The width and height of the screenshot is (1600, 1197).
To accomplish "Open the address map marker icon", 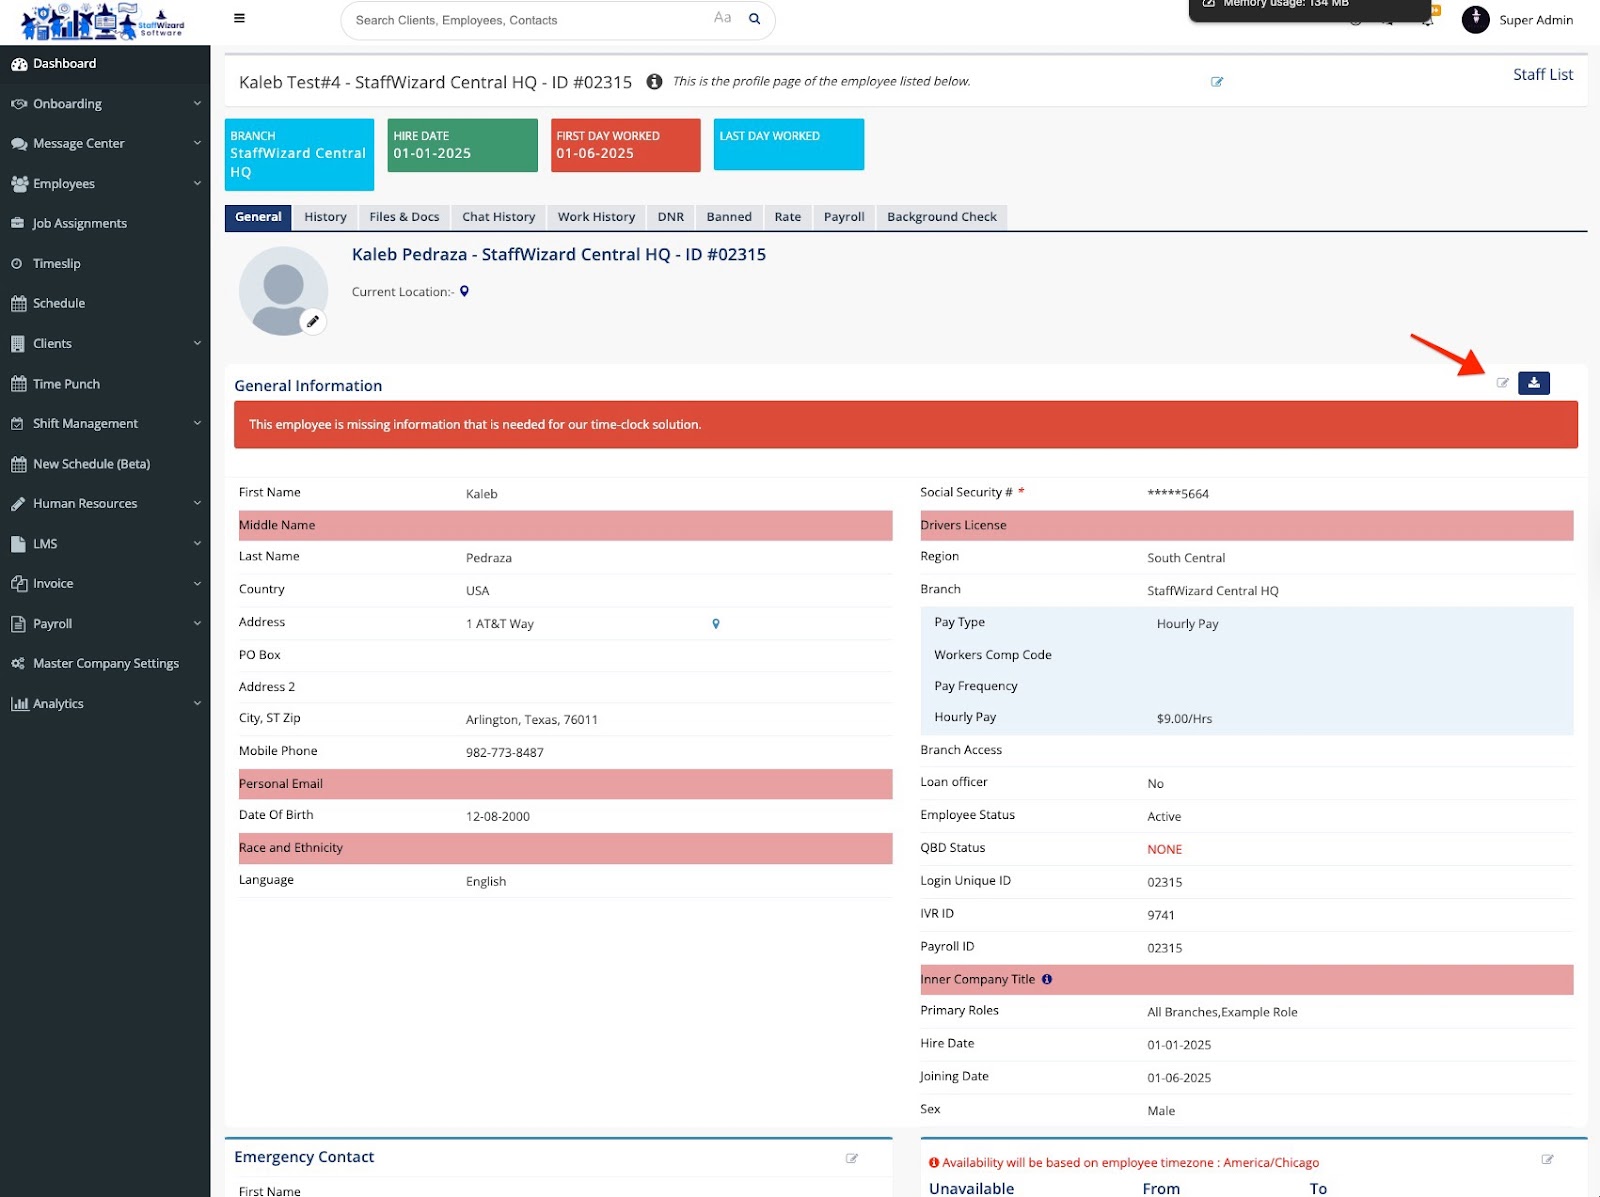I will (x=716, y=624).
